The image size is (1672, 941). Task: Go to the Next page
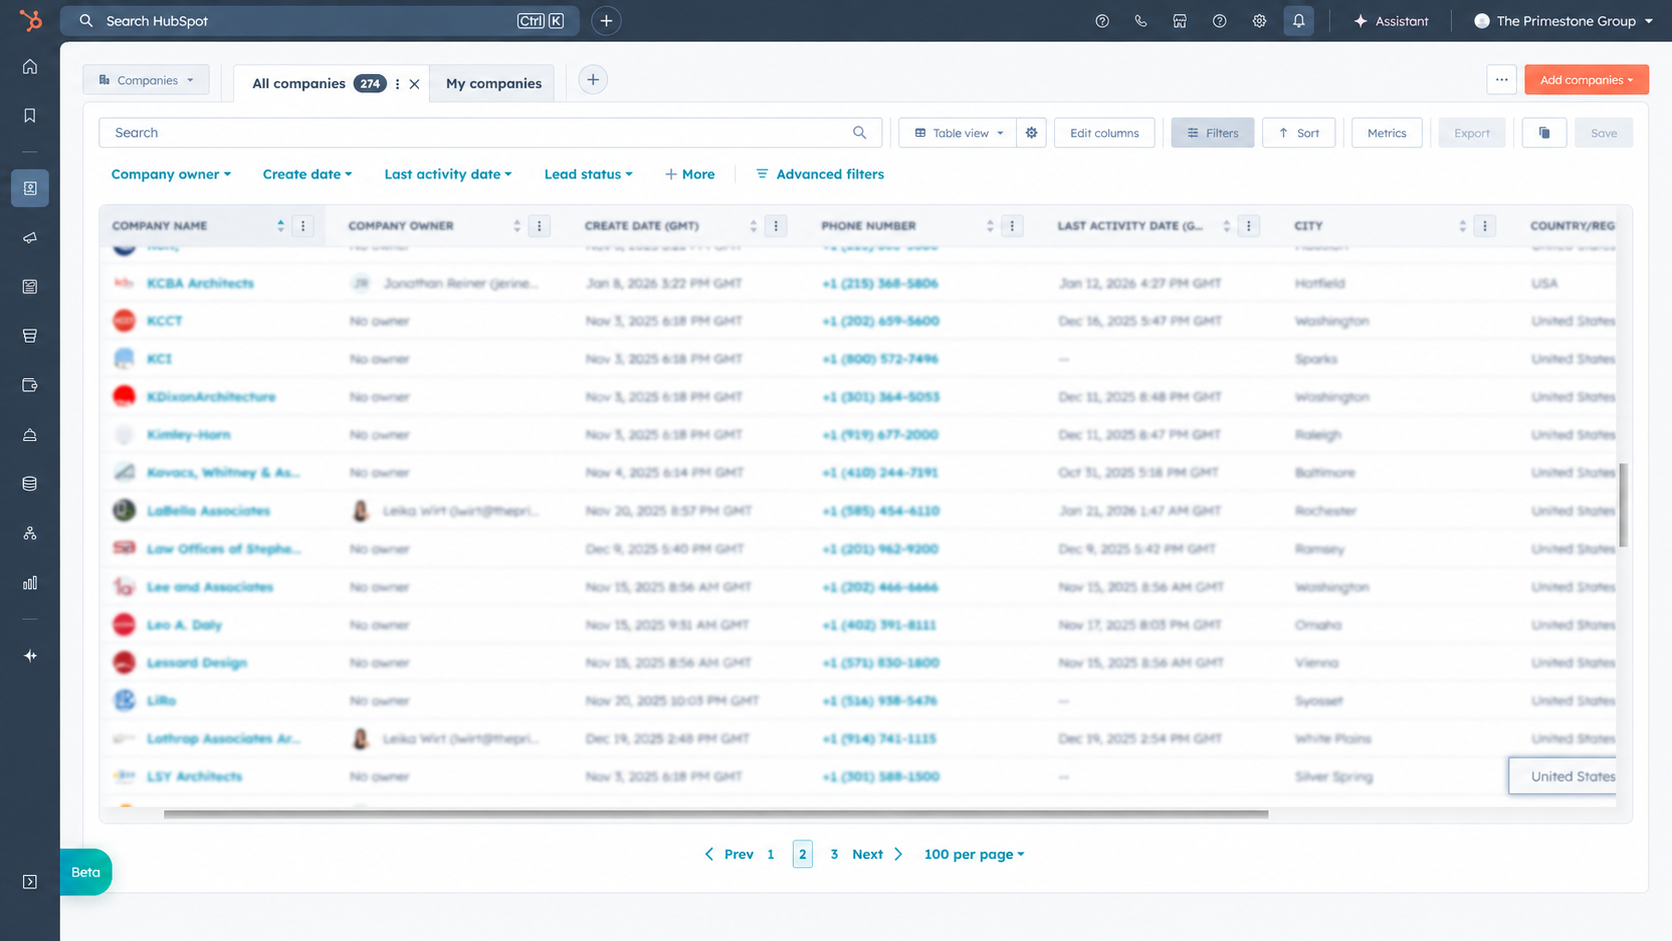click(x=877, y=854)
